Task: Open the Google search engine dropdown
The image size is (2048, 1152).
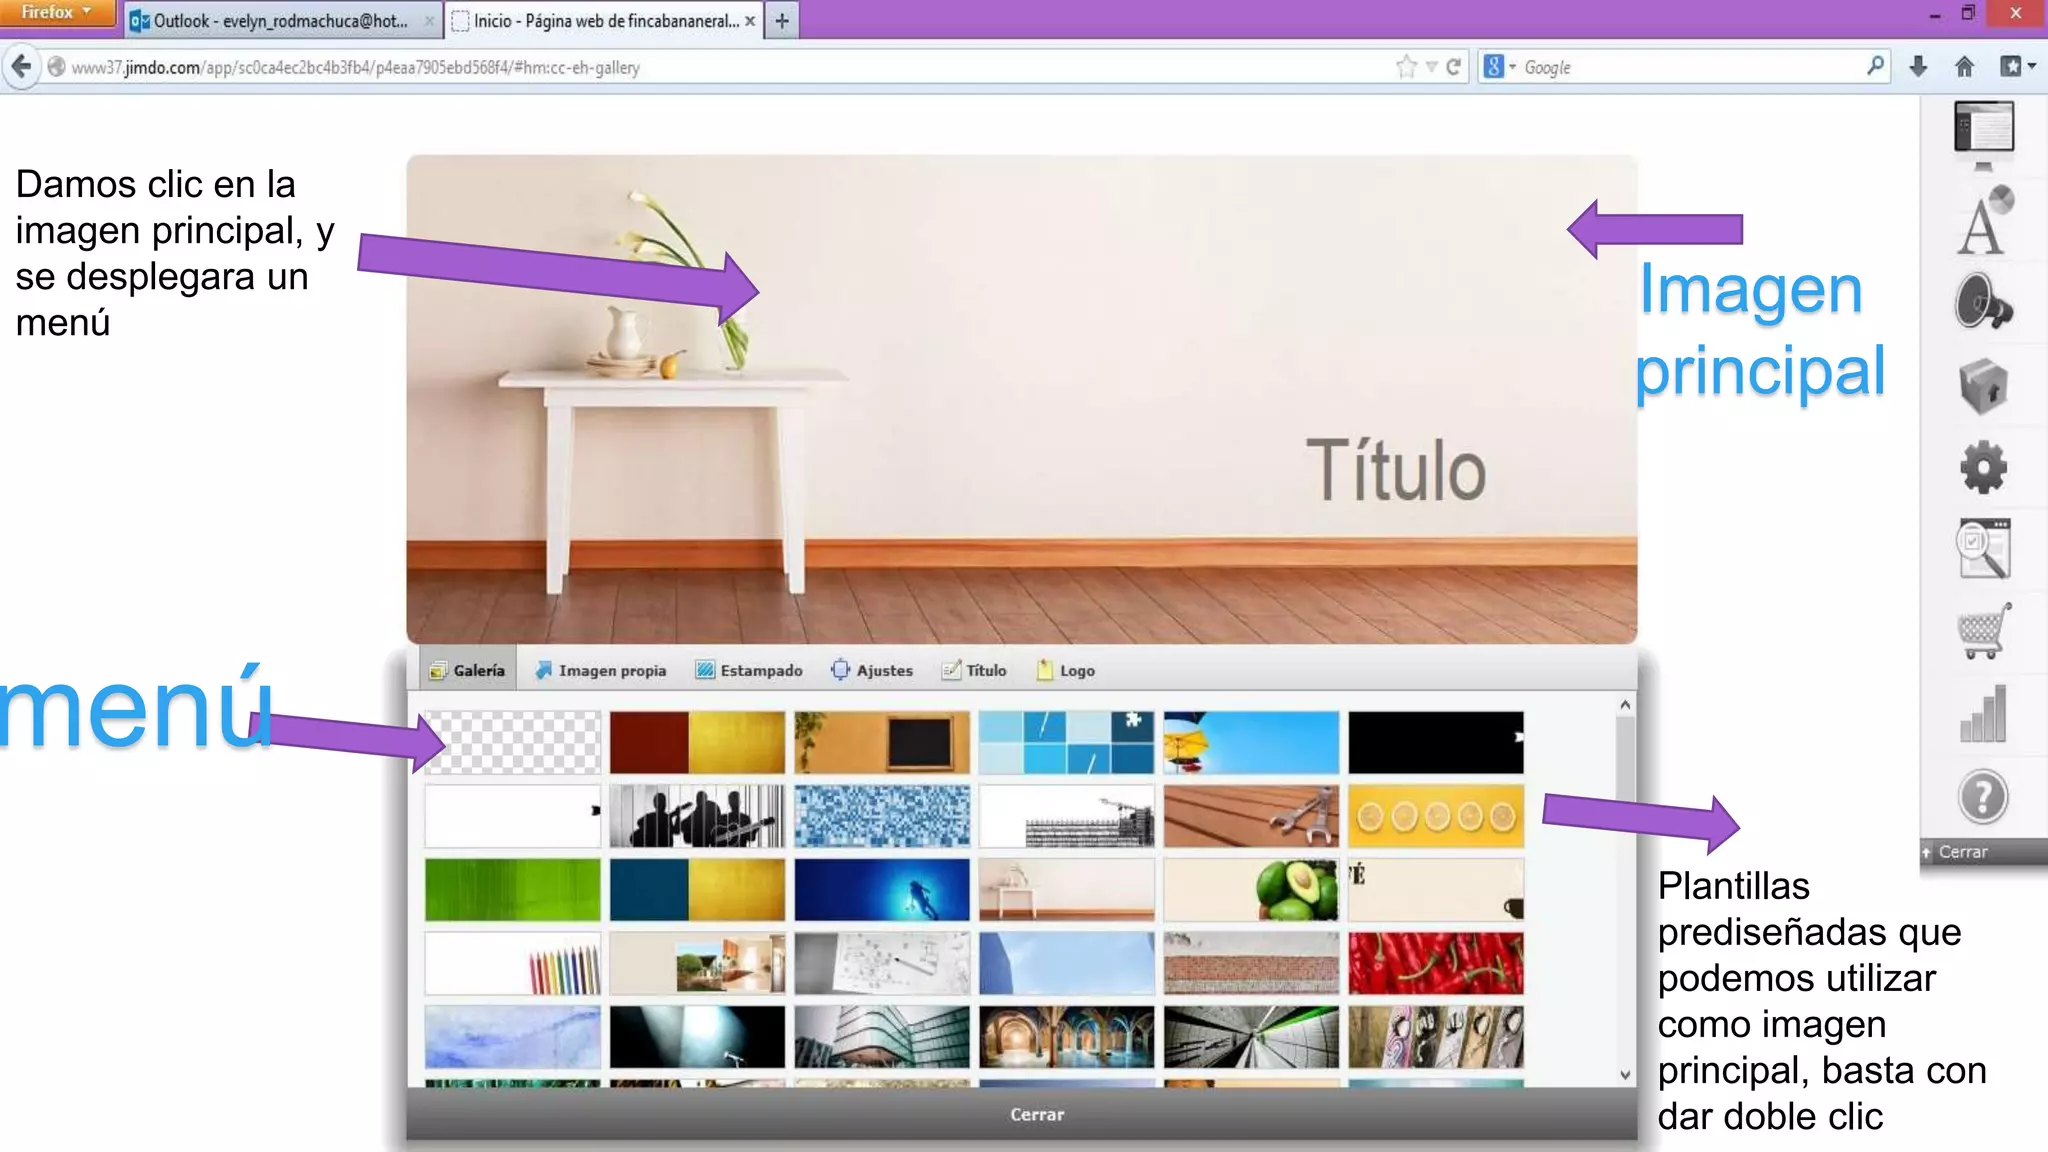Action: pyautogui.click(x=1499, y=67)
